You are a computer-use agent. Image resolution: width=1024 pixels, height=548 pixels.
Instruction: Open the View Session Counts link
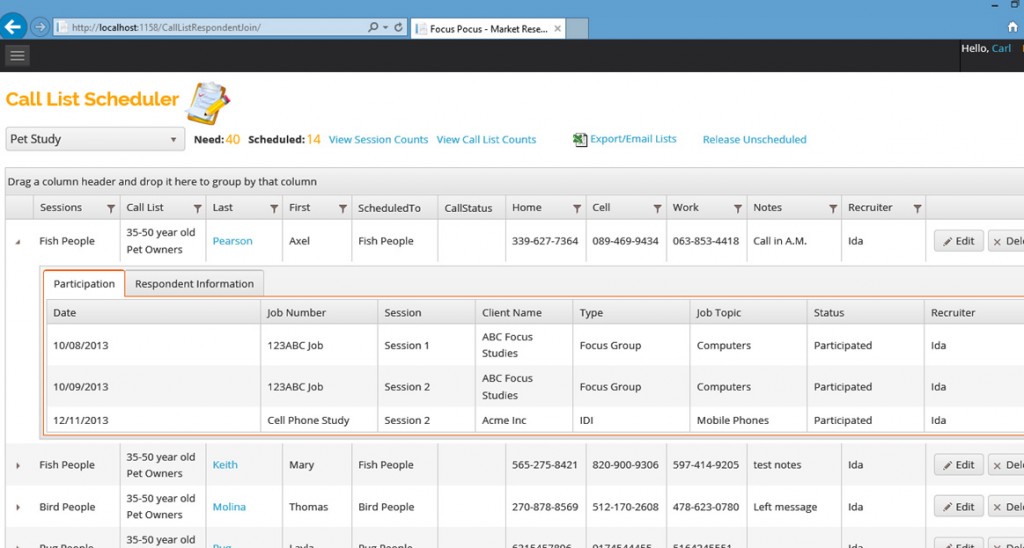click(378, 140)
